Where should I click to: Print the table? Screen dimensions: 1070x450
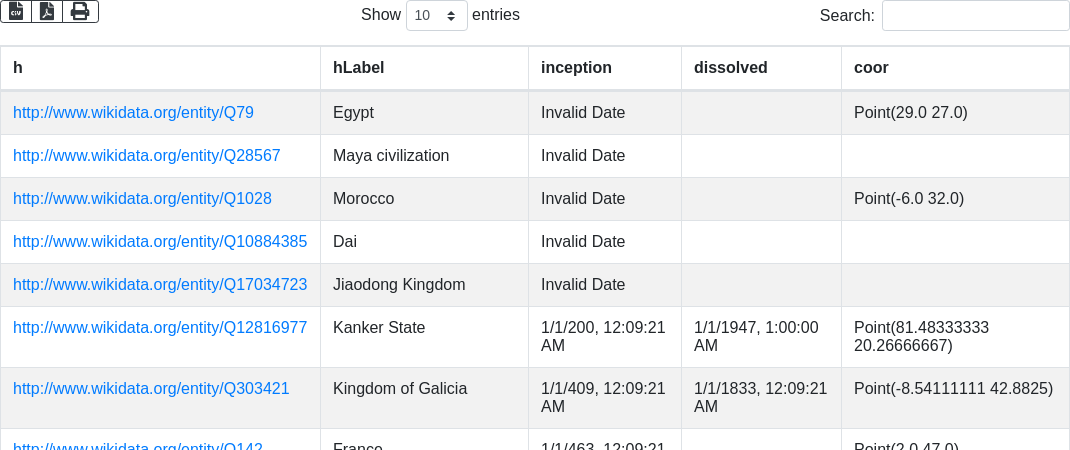pos(80,11)
